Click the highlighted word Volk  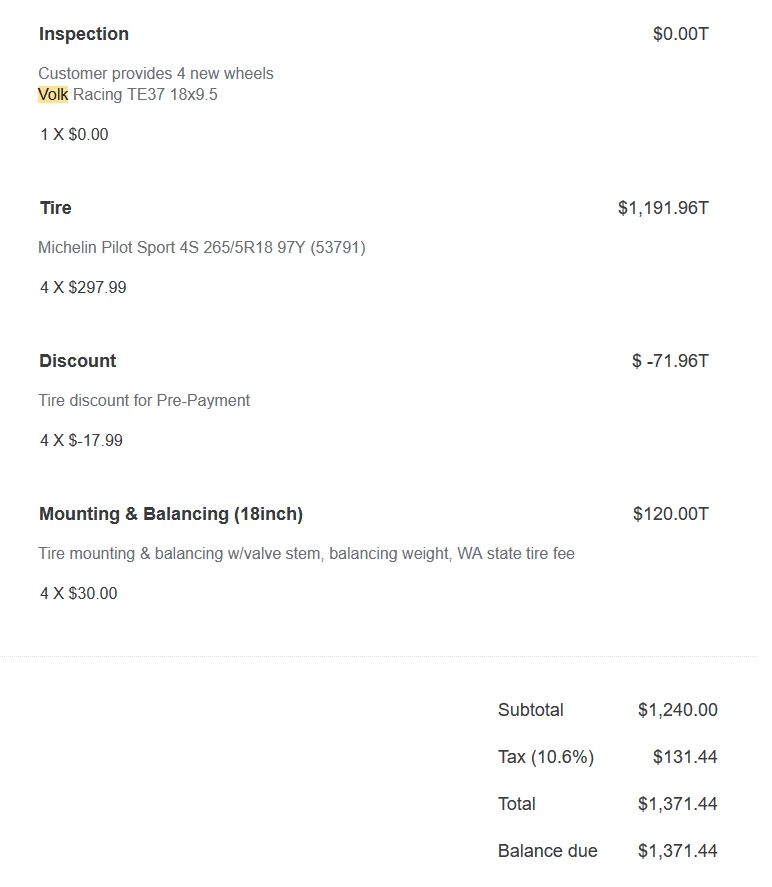tap(53, 95)
